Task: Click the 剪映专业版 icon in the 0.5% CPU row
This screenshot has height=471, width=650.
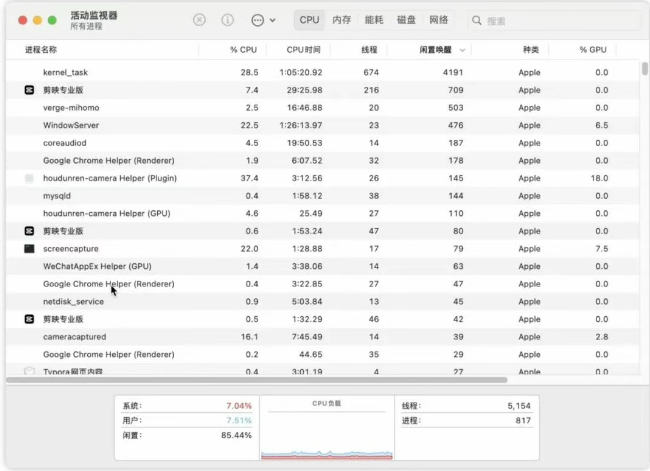Action: pyautogui.click(x=29, y=319)
